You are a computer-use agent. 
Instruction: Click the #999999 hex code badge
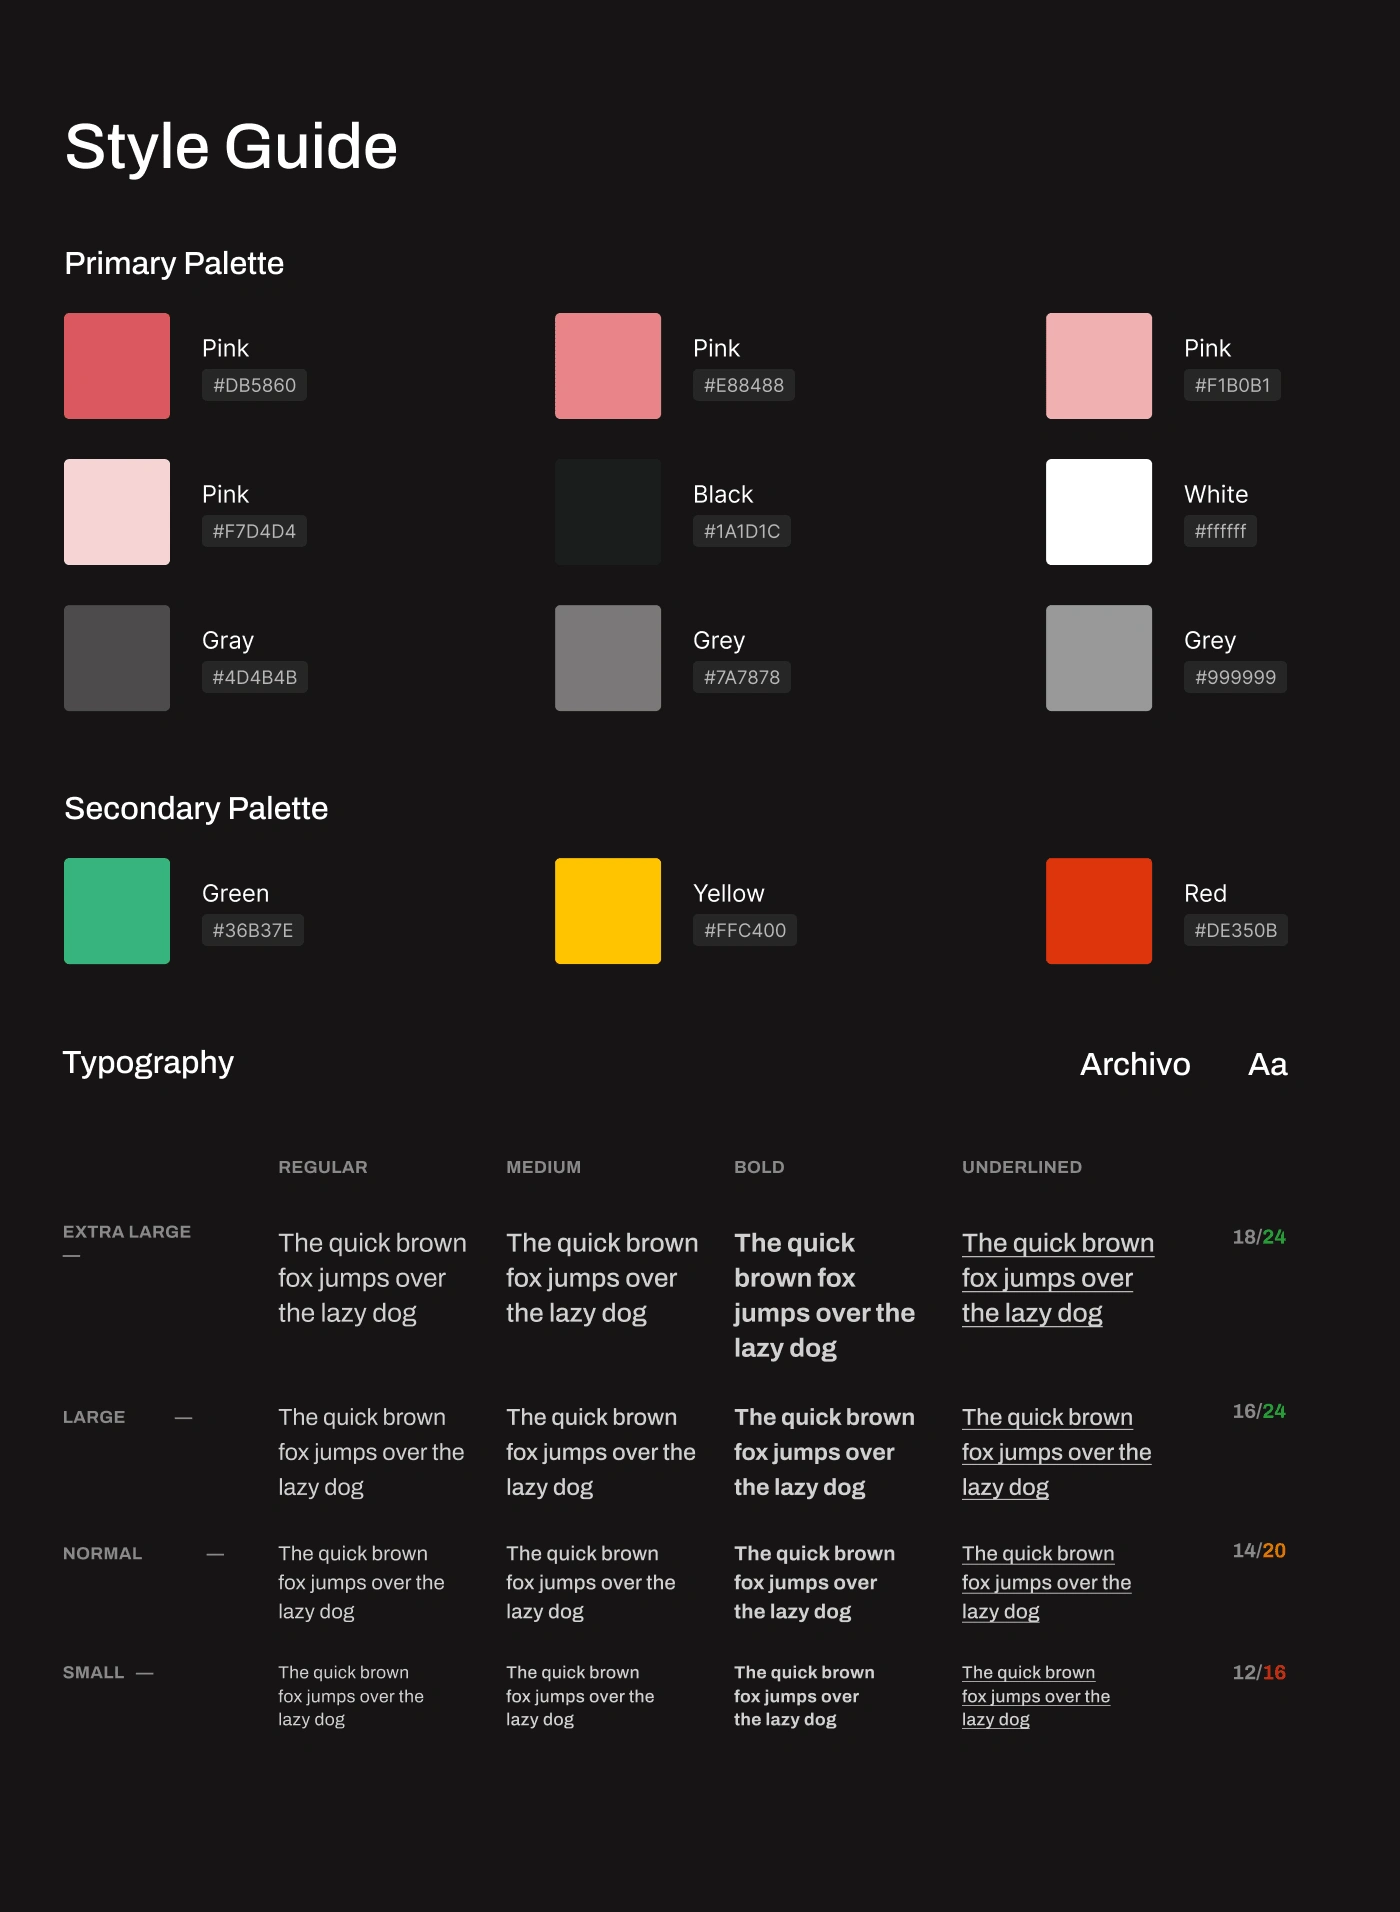pyautogui.click(x=1235, y=677)
